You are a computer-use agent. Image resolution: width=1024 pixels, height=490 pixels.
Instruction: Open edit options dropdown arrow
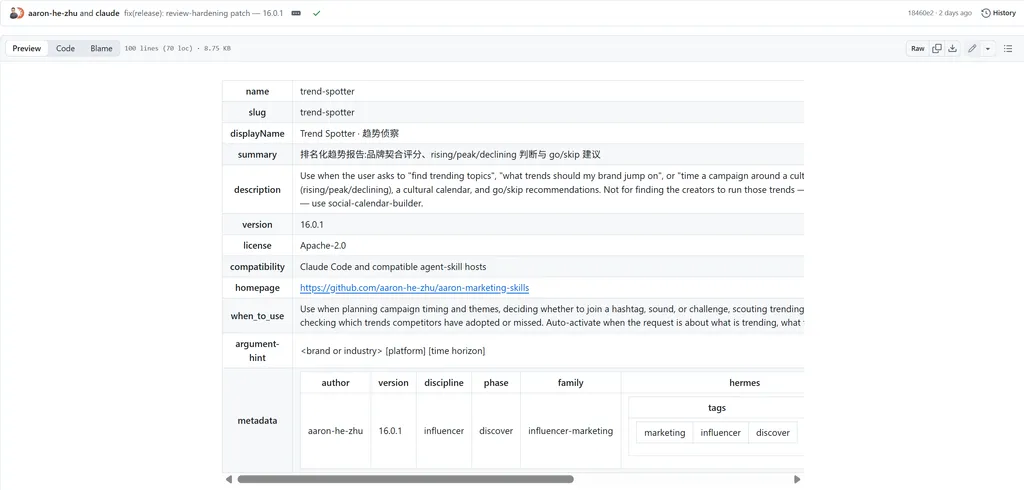pos(987,48)
